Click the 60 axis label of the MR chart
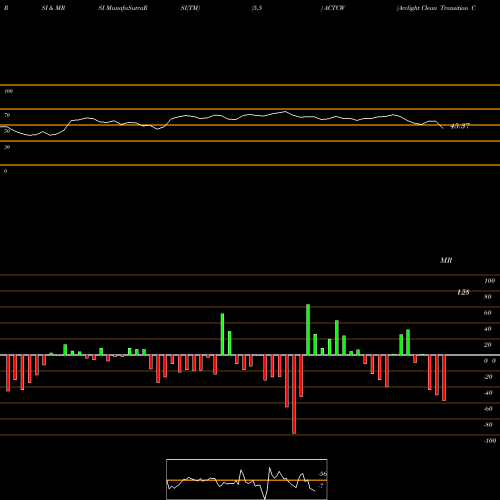 tap(487, 313)
